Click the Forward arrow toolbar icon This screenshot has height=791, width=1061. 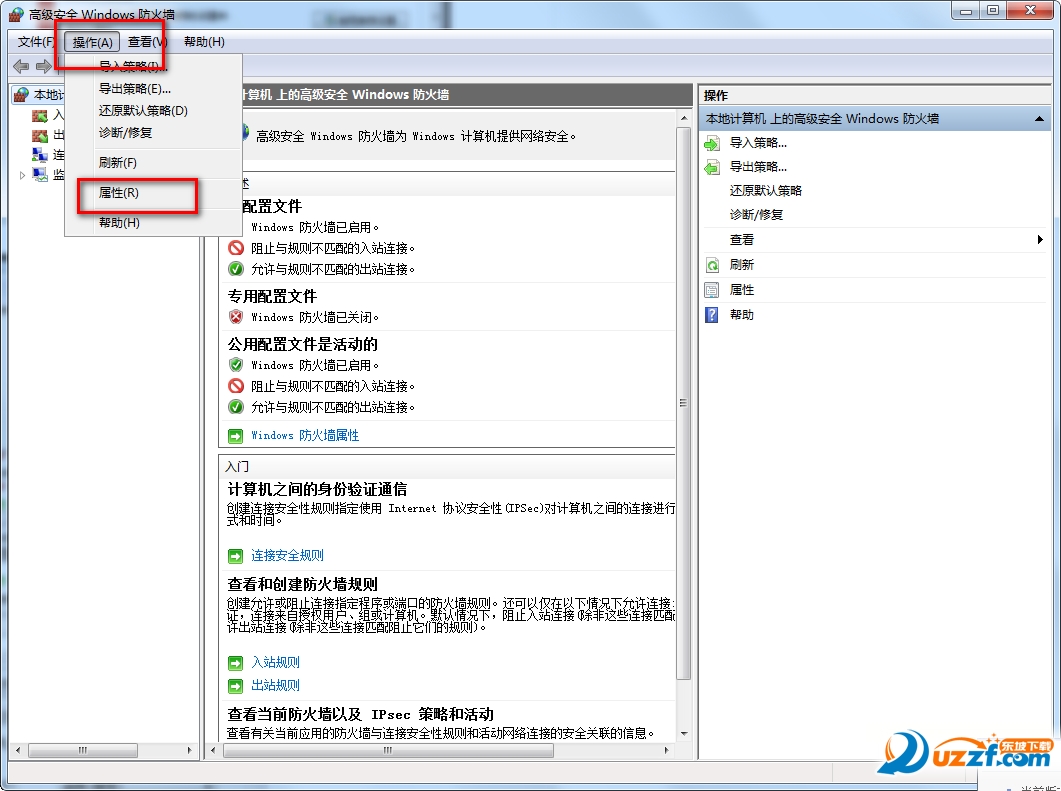[x=43, y=66]
